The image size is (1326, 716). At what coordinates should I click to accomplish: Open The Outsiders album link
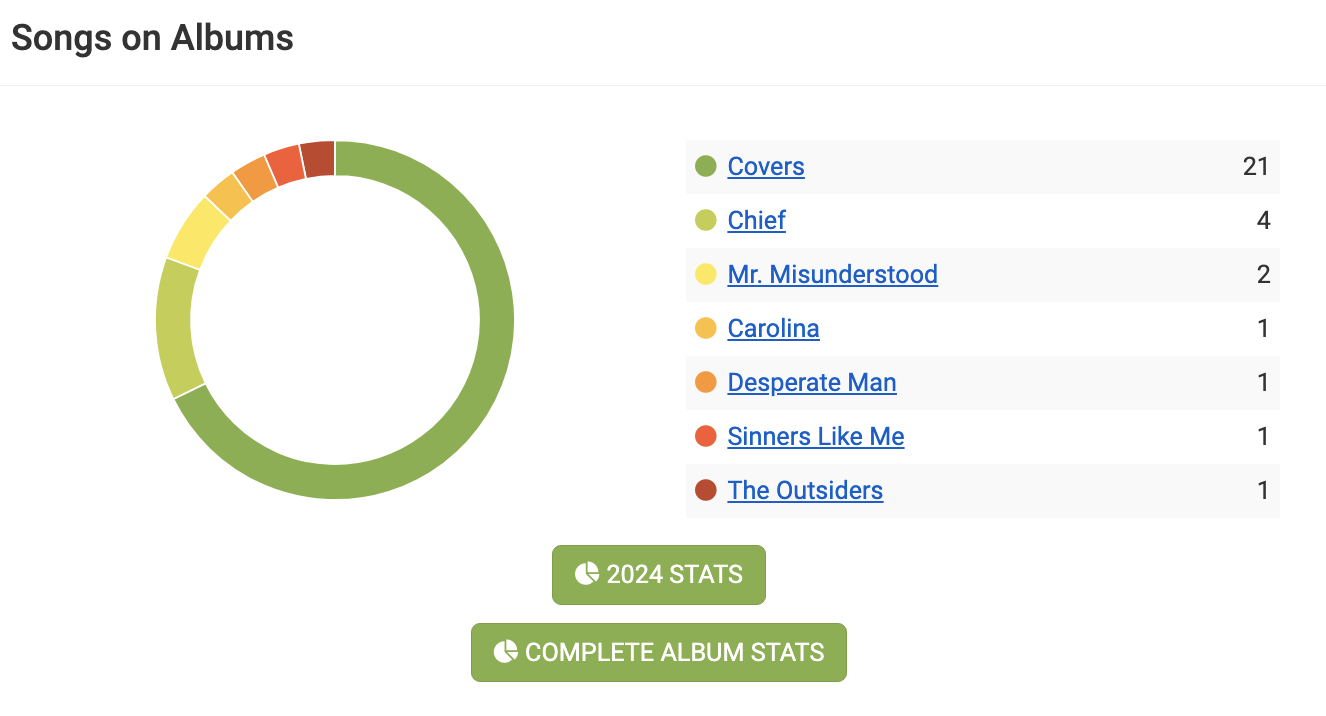pyautogui.click(x=805, y=491)
